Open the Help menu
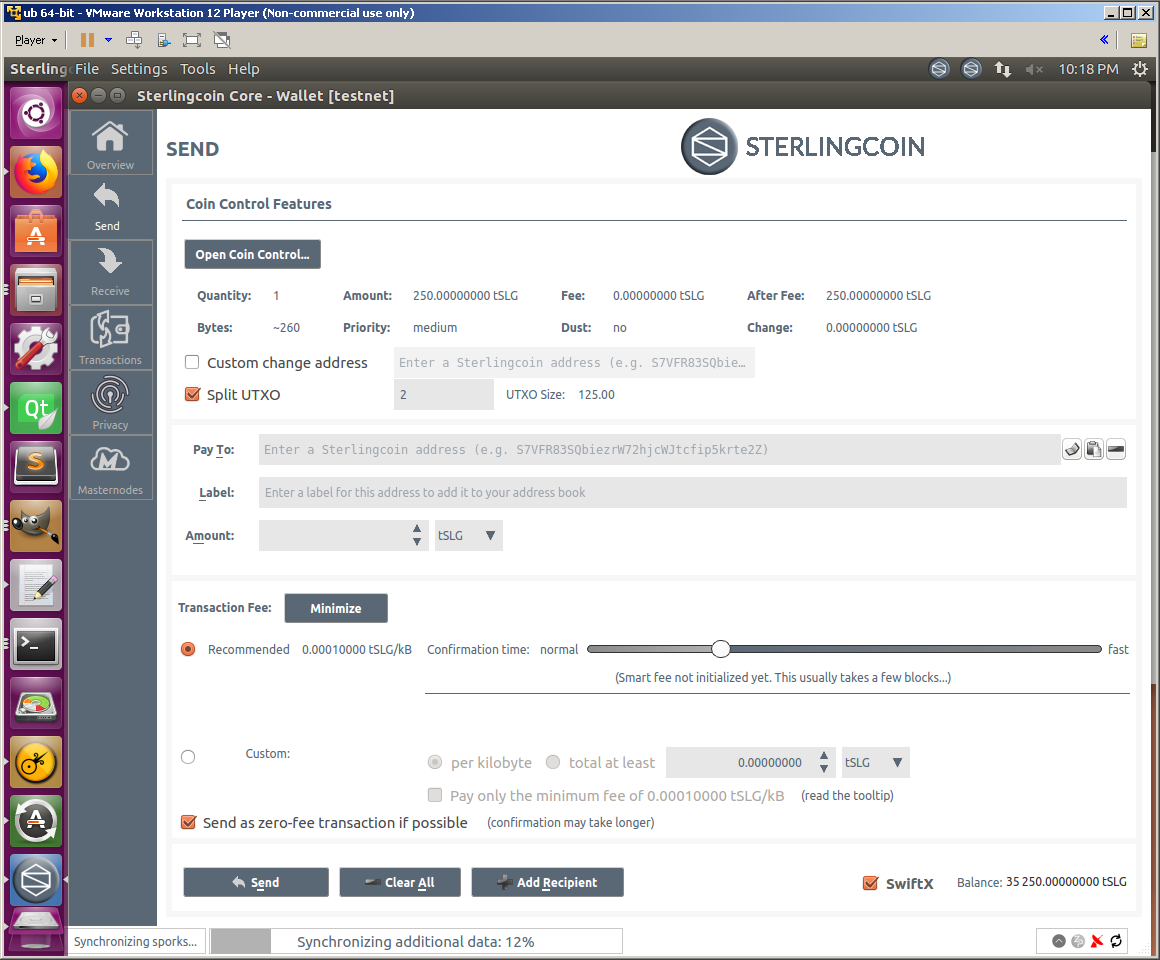Screen dimensions: 1160x960 [243, 69]
